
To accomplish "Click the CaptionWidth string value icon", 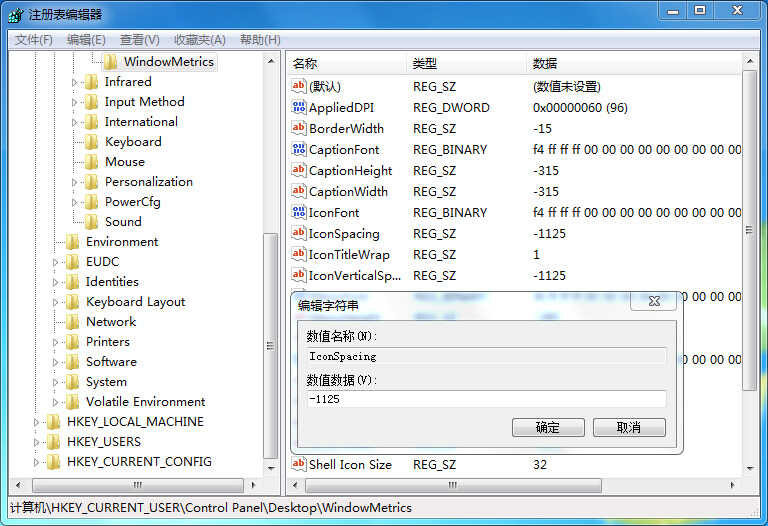I will tap(299, 191).
